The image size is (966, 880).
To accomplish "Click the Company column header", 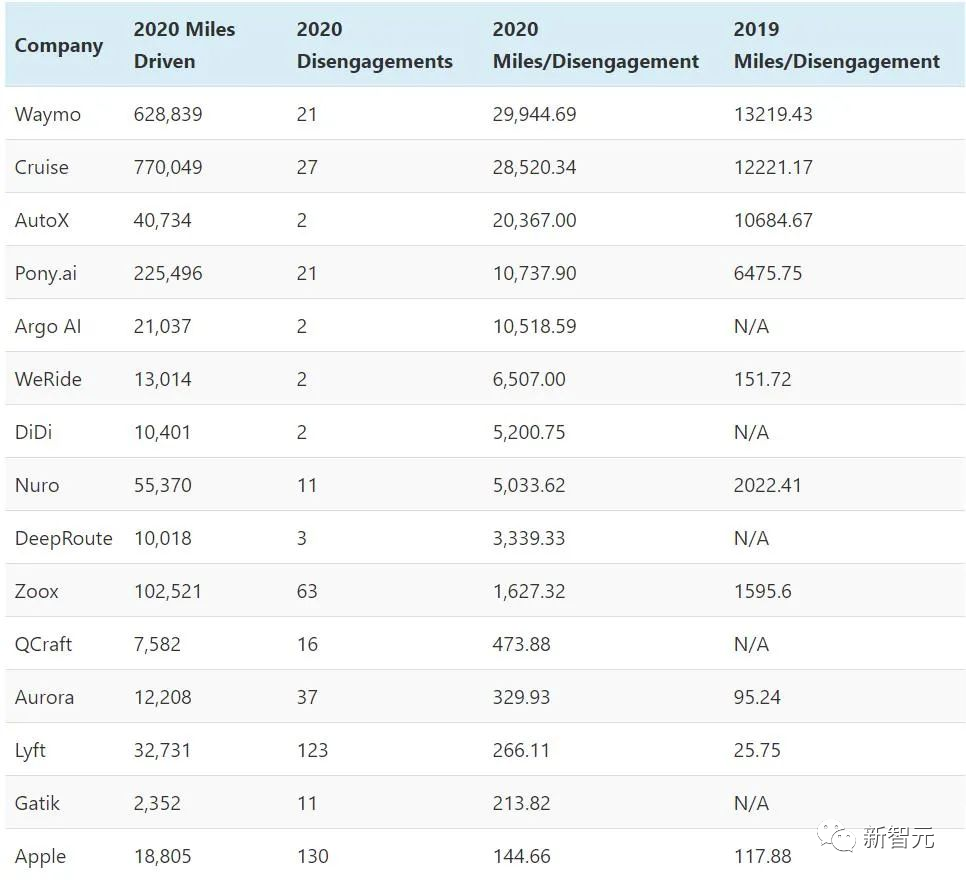I will 59,46.
